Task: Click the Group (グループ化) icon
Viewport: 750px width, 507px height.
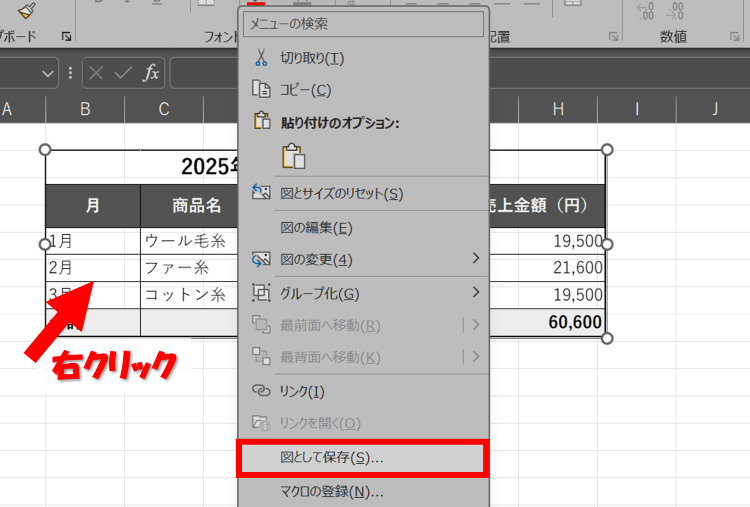Action: click(261, 293)
